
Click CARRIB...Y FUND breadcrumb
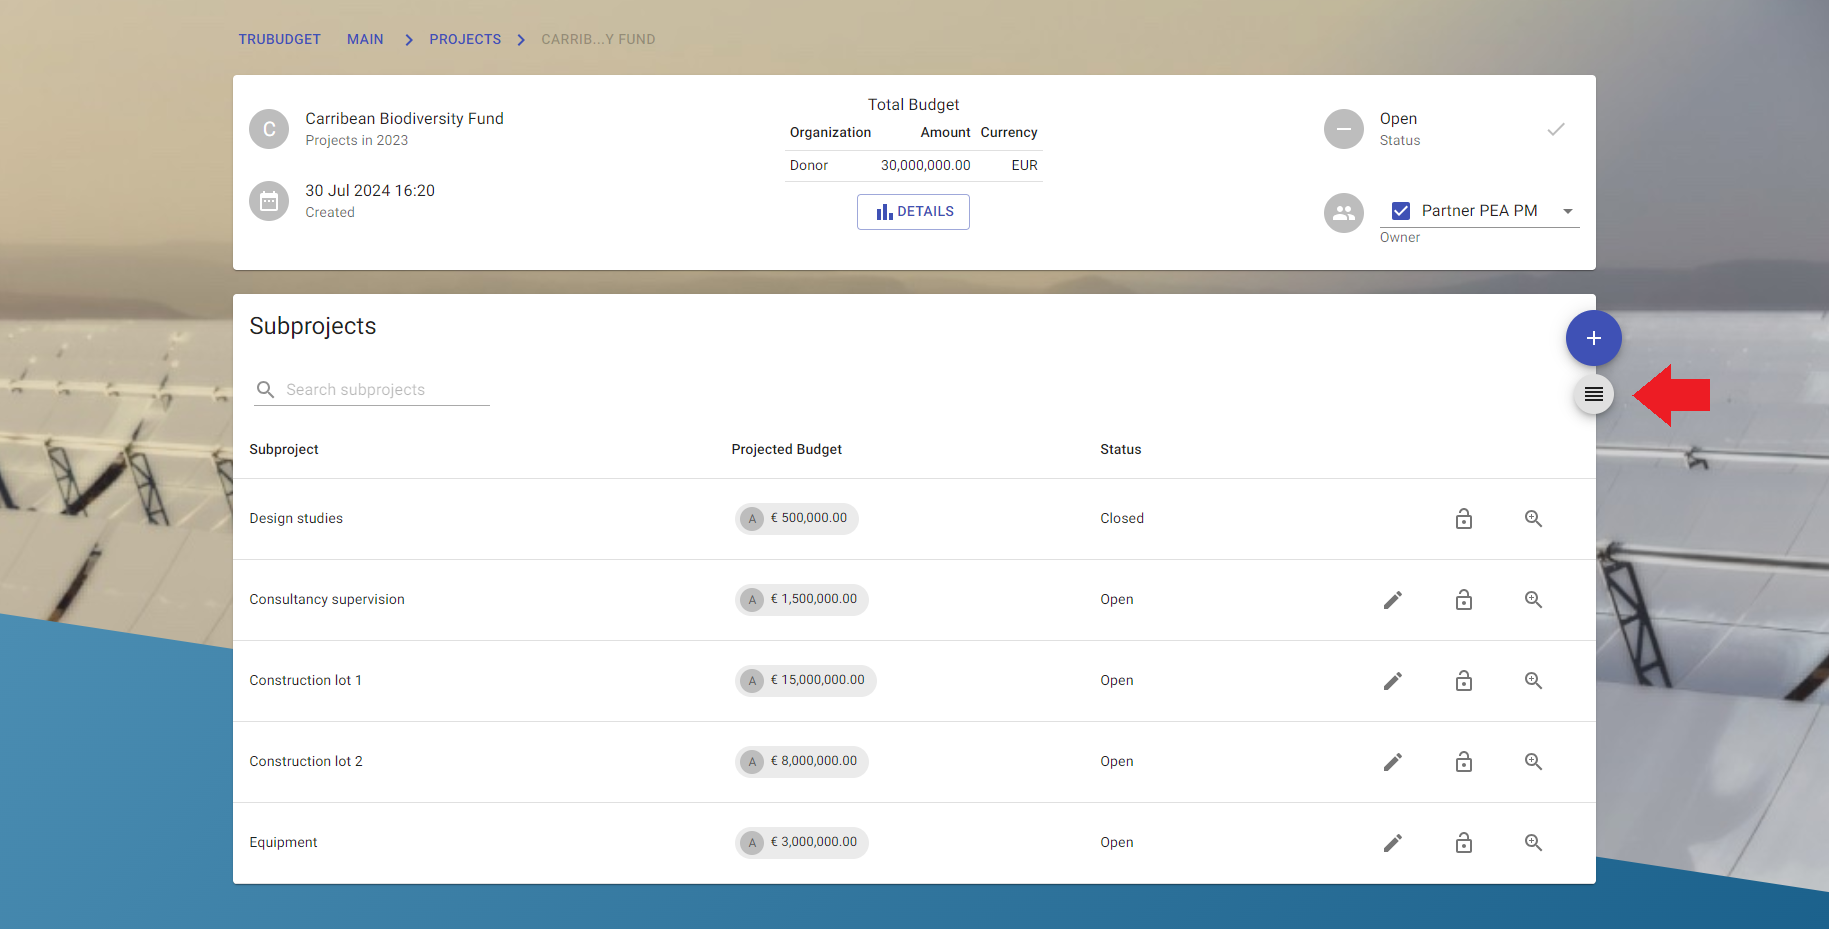point(598,39)
